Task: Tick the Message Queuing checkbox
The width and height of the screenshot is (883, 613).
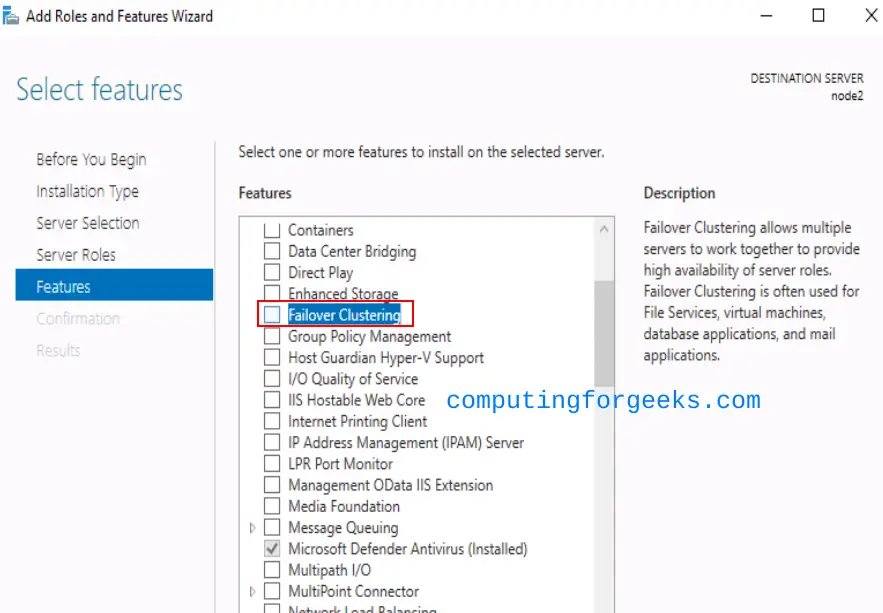Action: tap(272, 527)
